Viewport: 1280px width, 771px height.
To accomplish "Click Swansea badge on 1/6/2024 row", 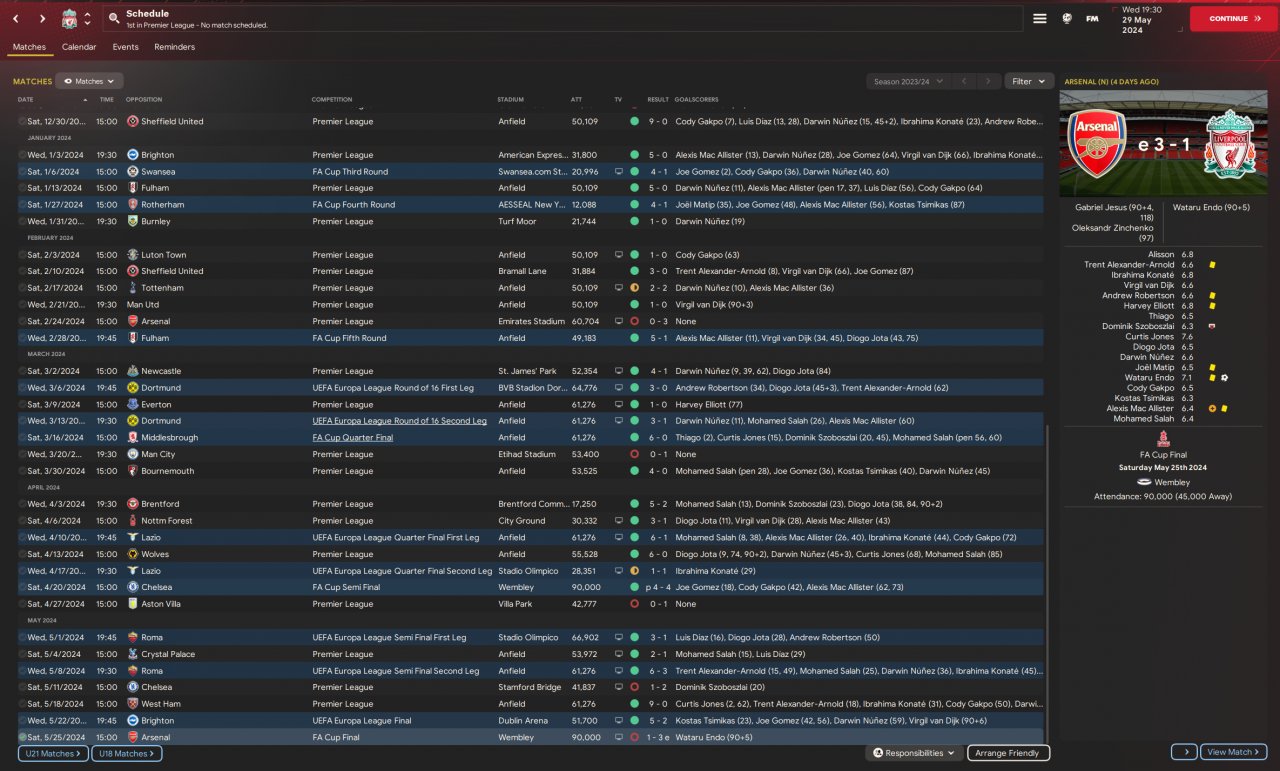I will 133,172.
